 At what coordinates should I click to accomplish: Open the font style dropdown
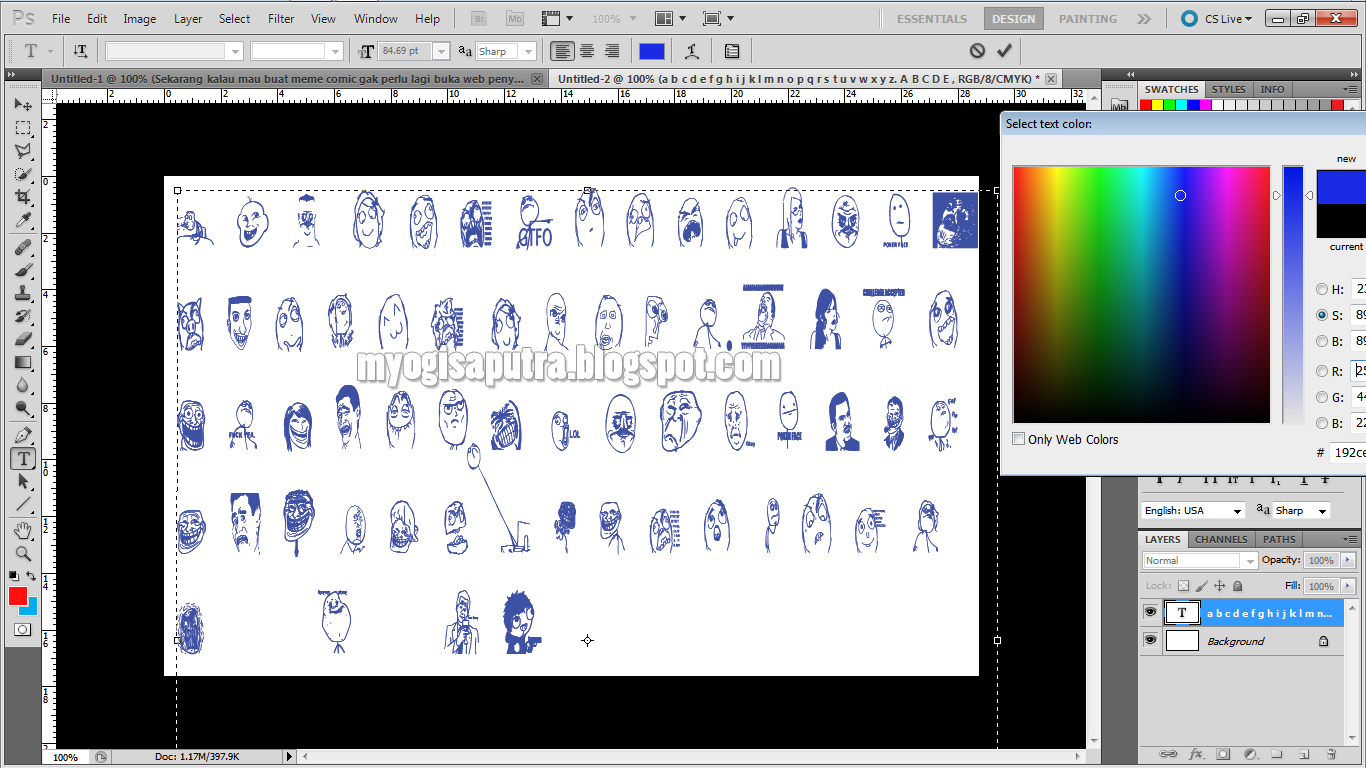click(335, 51)
